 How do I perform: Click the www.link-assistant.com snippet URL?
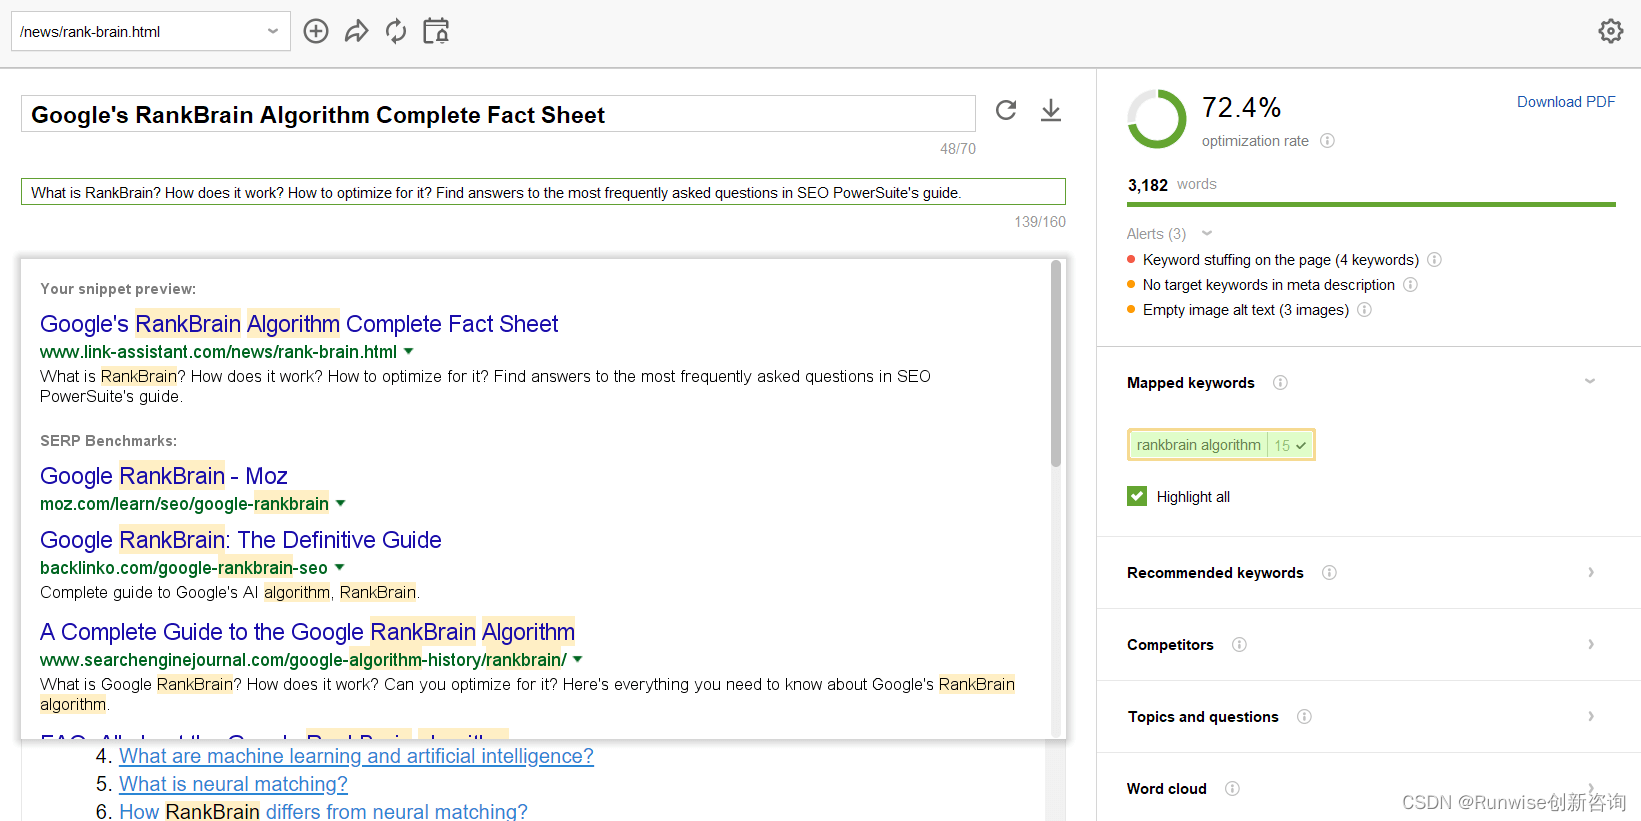coord(218,352)
